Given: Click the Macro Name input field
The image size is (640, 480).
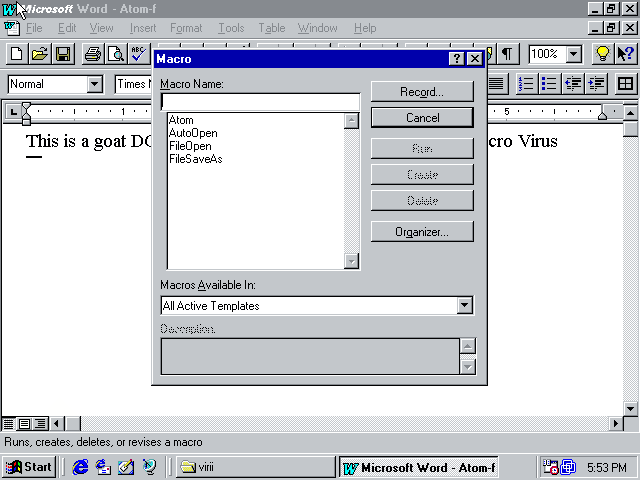Looking at the screenshot, I should 260,102.
